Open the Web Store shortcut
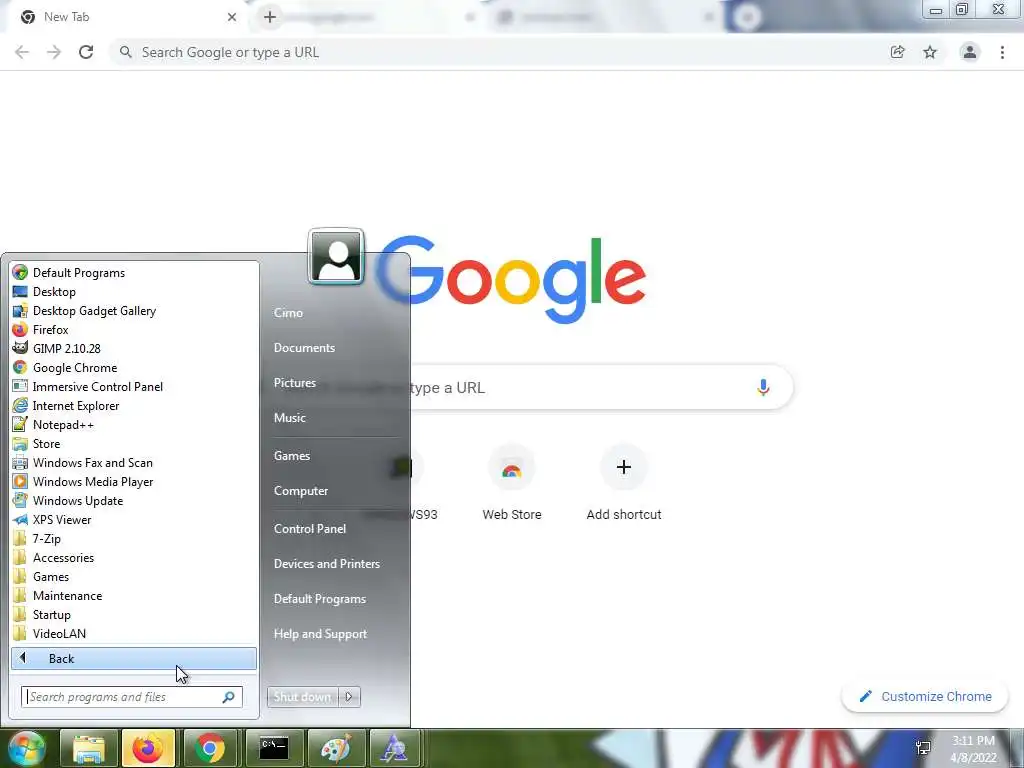 511,483
